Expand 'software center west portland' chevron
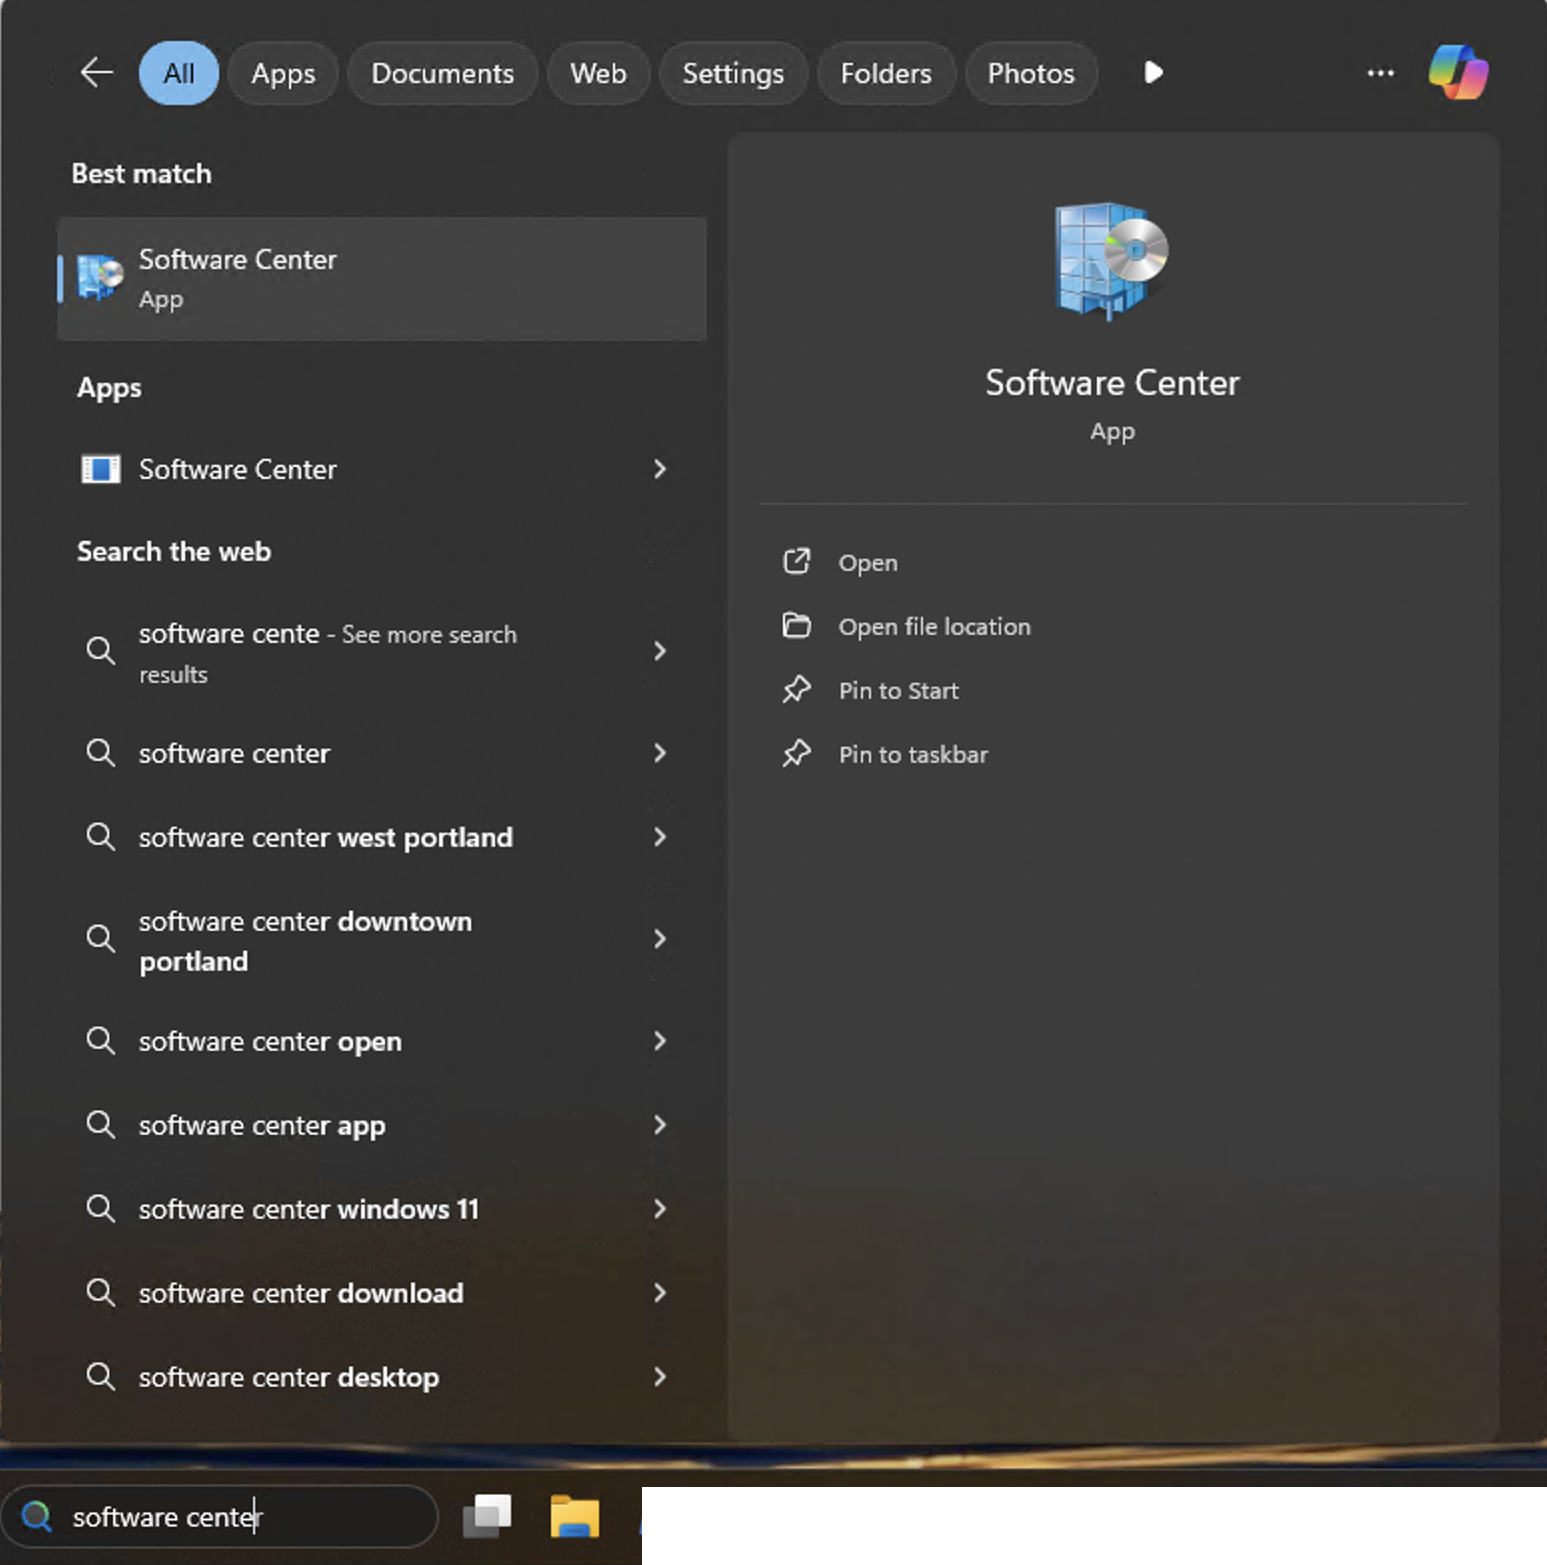 click(660, 837)
